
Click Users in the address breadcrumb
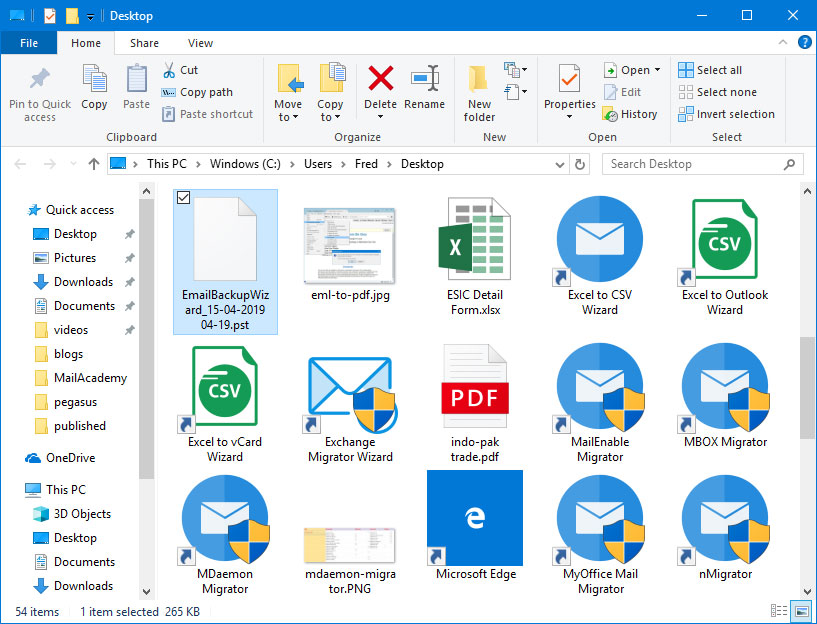click(318, 164)
